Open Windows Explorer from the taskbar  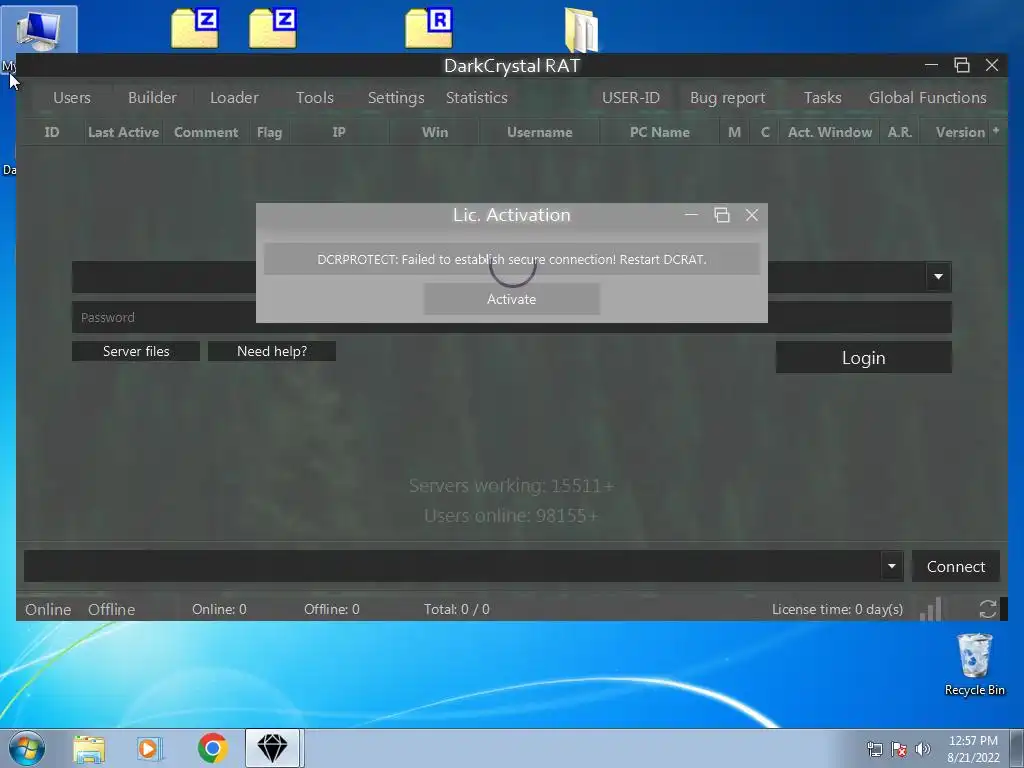point(89,748)
